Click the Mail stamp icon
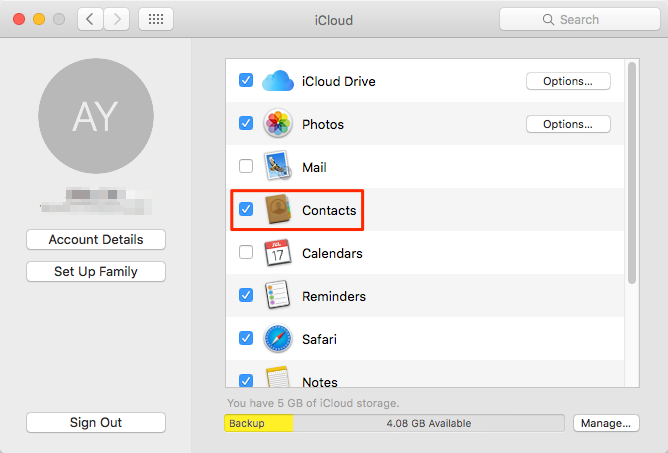 point(278,166)
